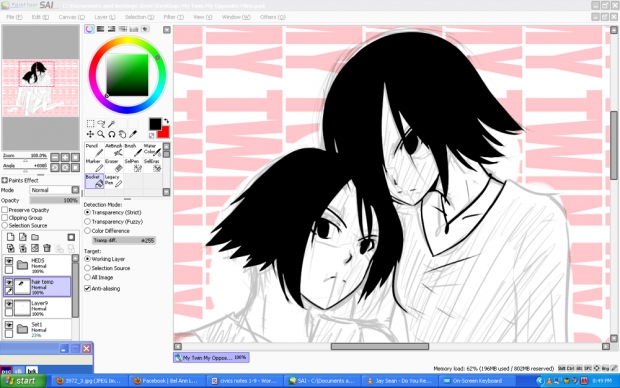620x388 pixels.
Task: Show the RGB slider panel
Action: click(x=100, y=29)
